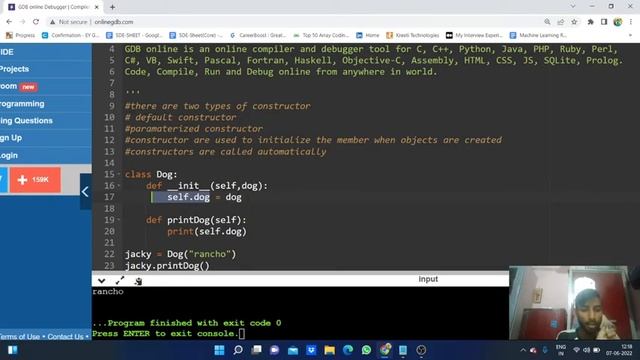Click on line 22 jacky = Dog("rancho")
This screenshot has height=360, width=640.
pyautogui.click(x=180, y=254)
